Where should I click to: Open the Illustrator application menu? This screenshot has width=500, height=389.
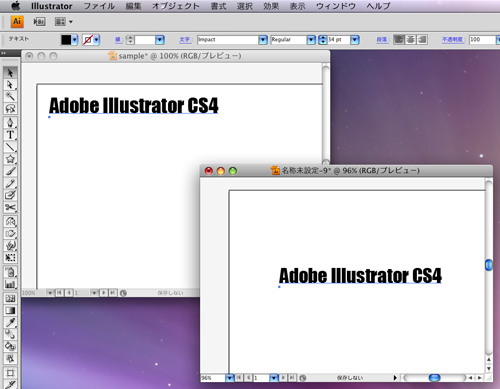pyautogui.click(x=52, y=6)
